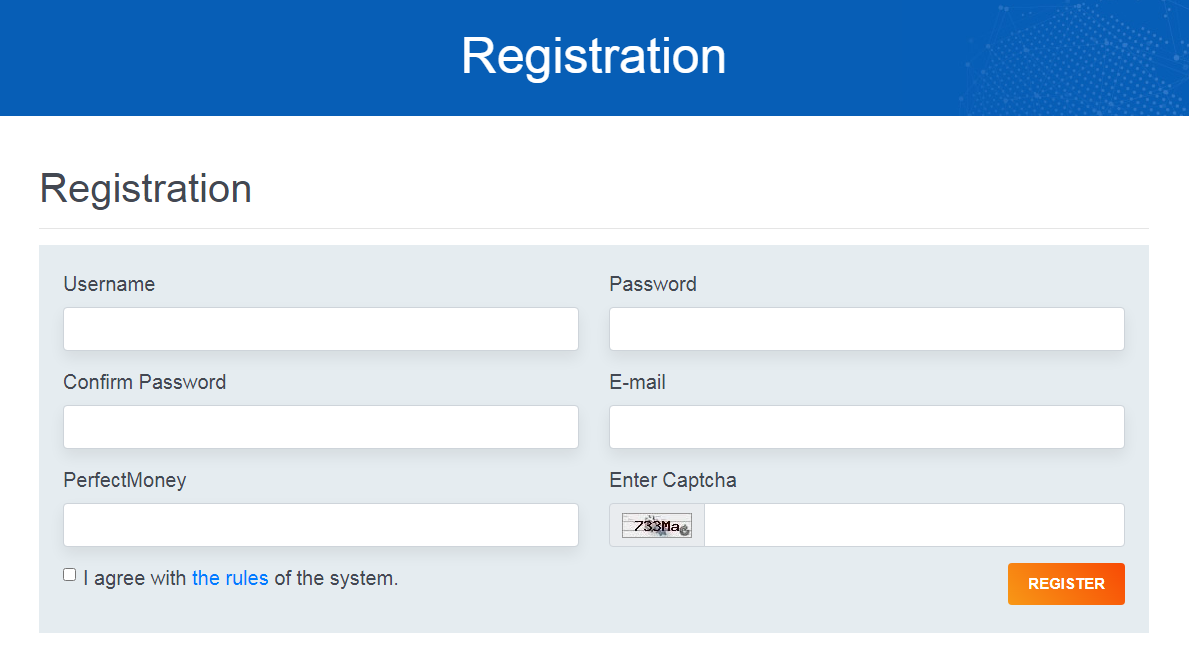Click the 'I agree with' checkbox text
This screenshot has width=1189, height=663.
coord(135,578)
